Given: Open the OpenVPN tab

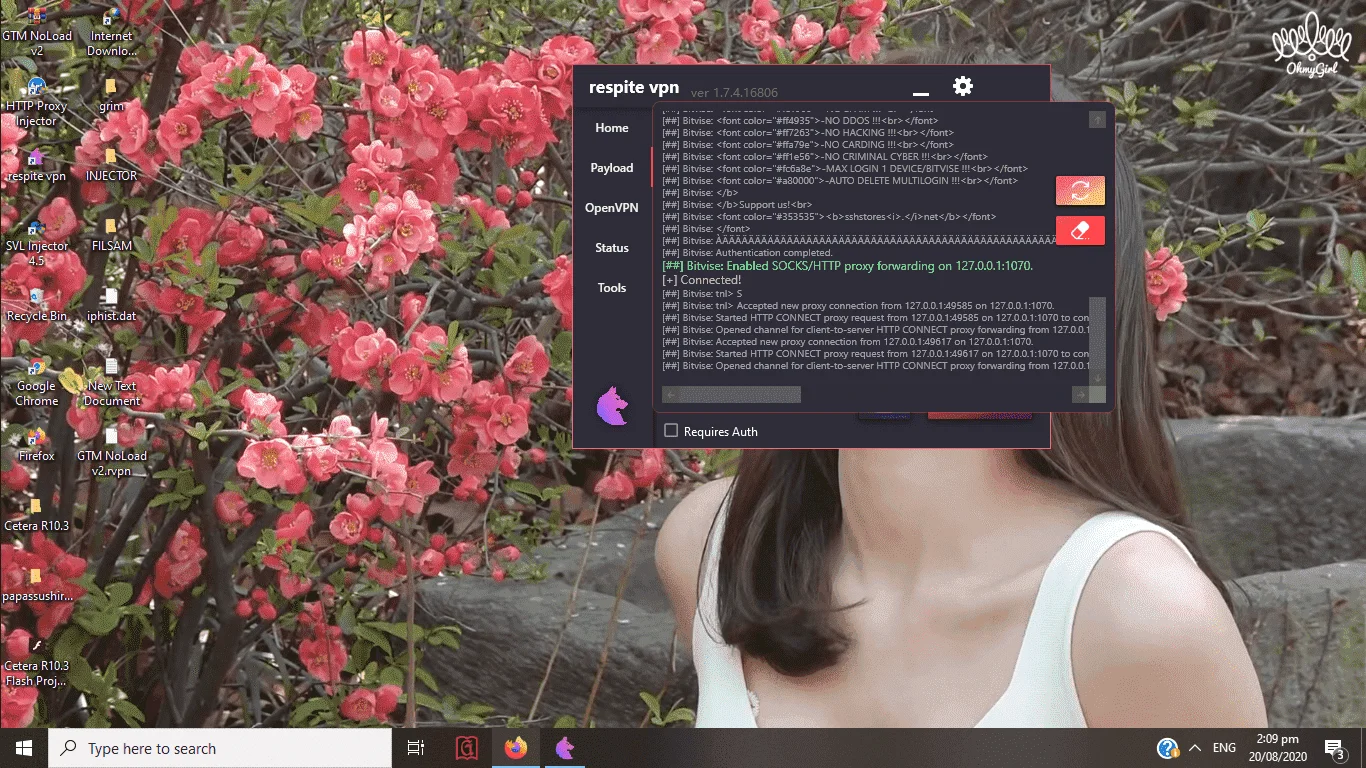Looking at the screenshot, I should 612,208.
